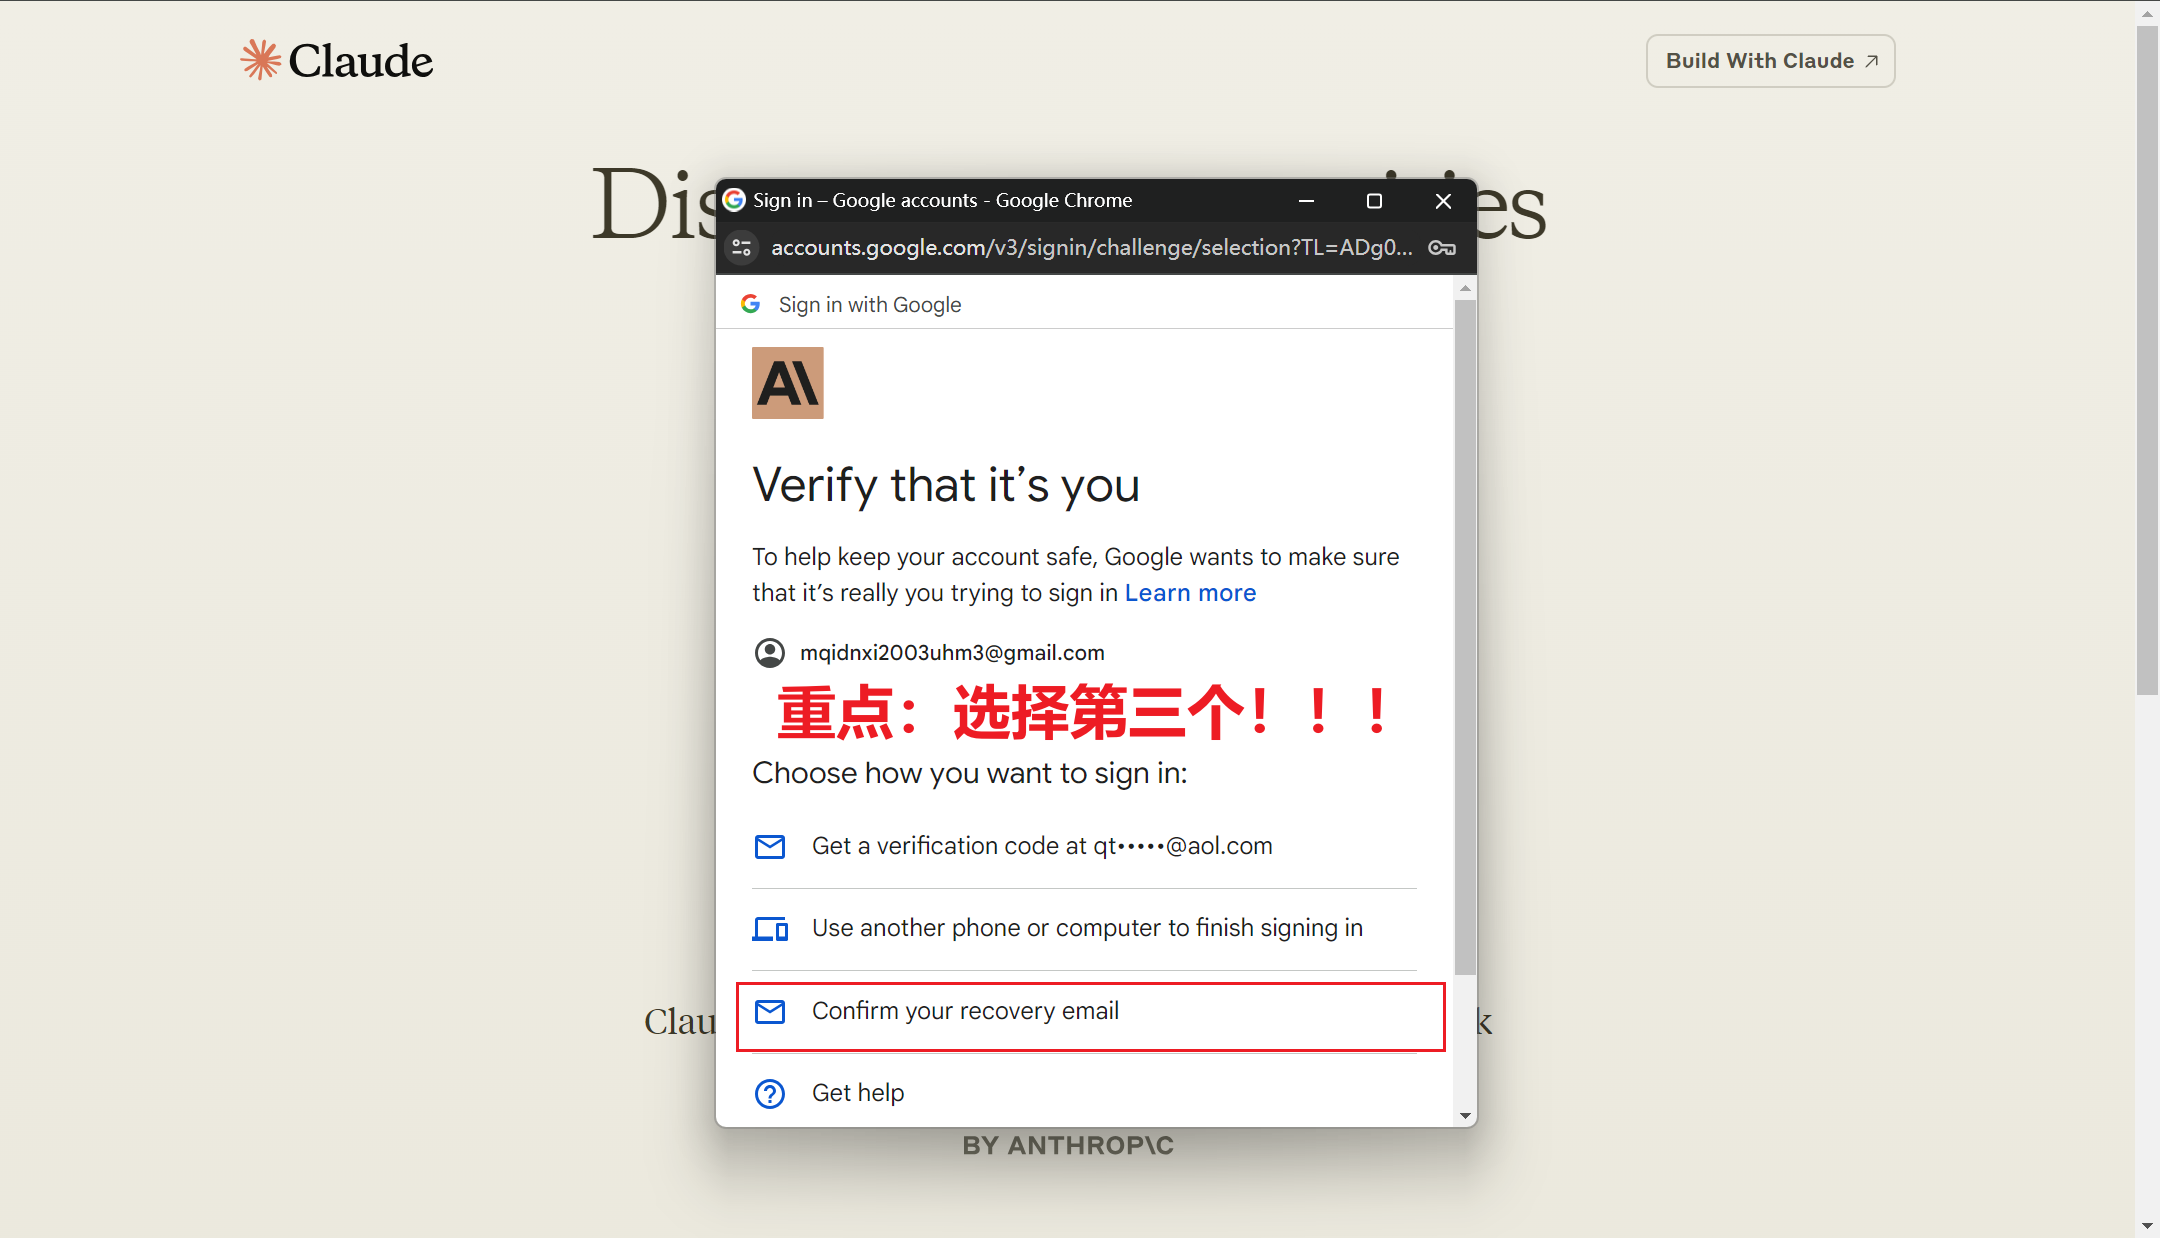Choose Get a verification code at aol.com
The height and width of the screenshot is (1238, 2160).
click(x=1084, y=846)
